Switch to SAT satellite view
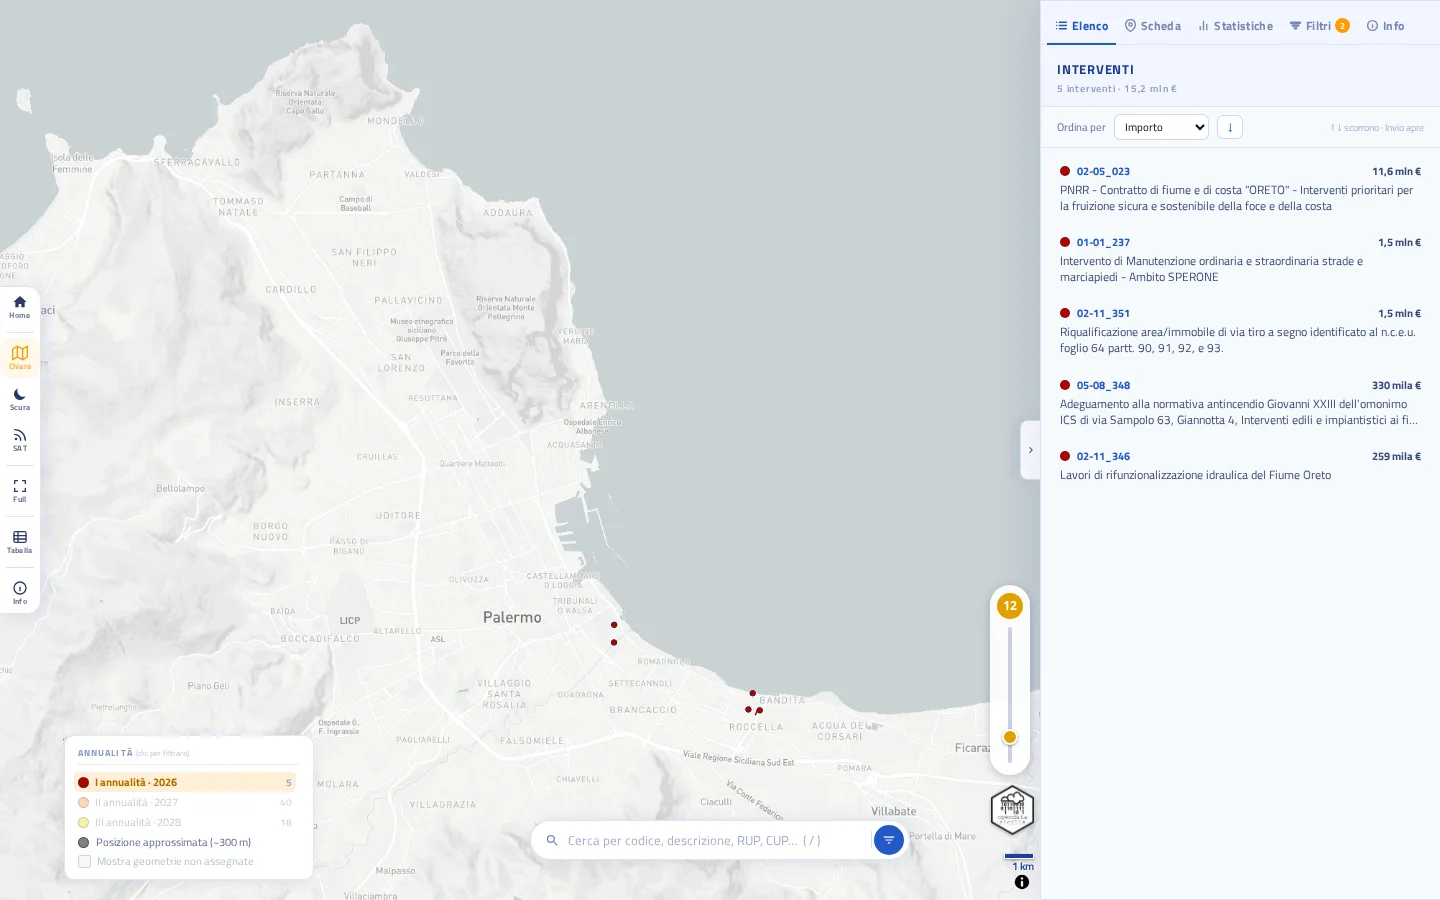 tap(19, 440)
